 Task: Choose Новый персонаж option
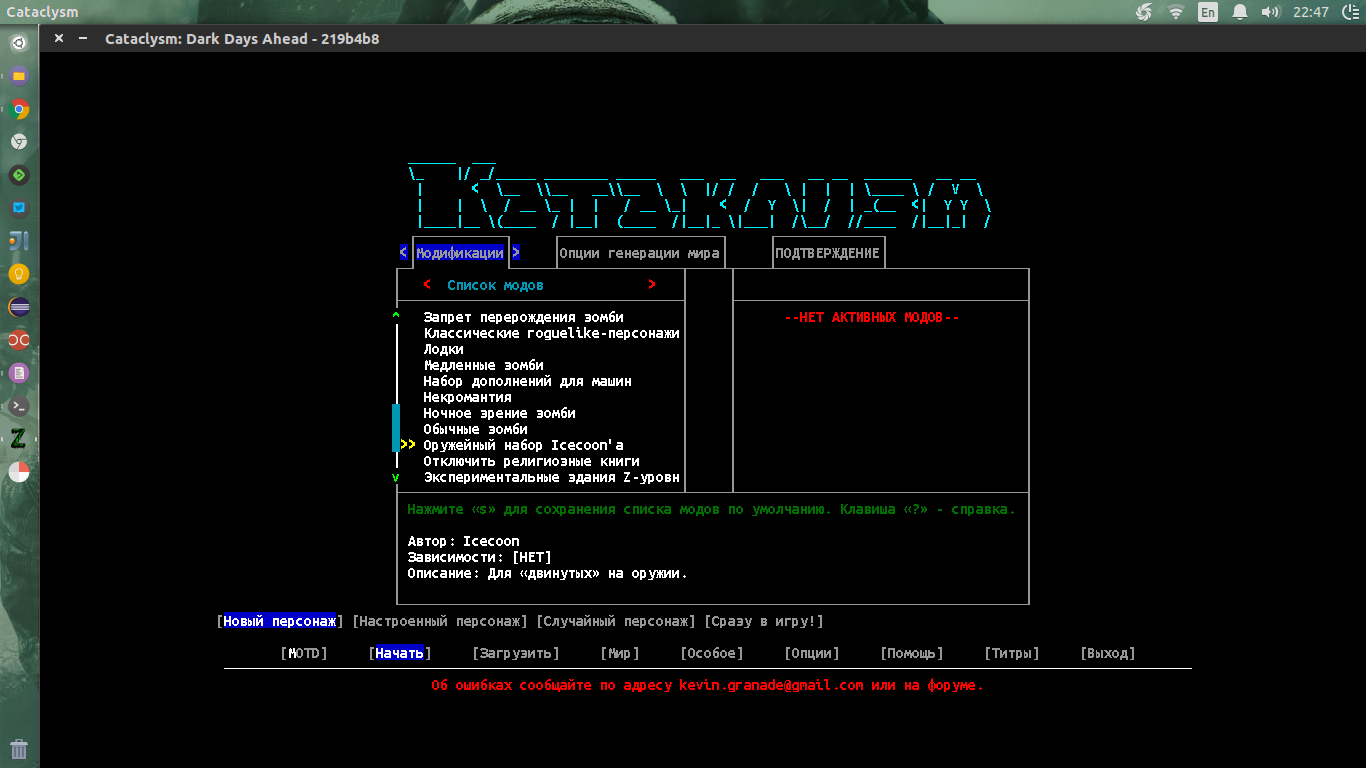(x=280, y=621)
